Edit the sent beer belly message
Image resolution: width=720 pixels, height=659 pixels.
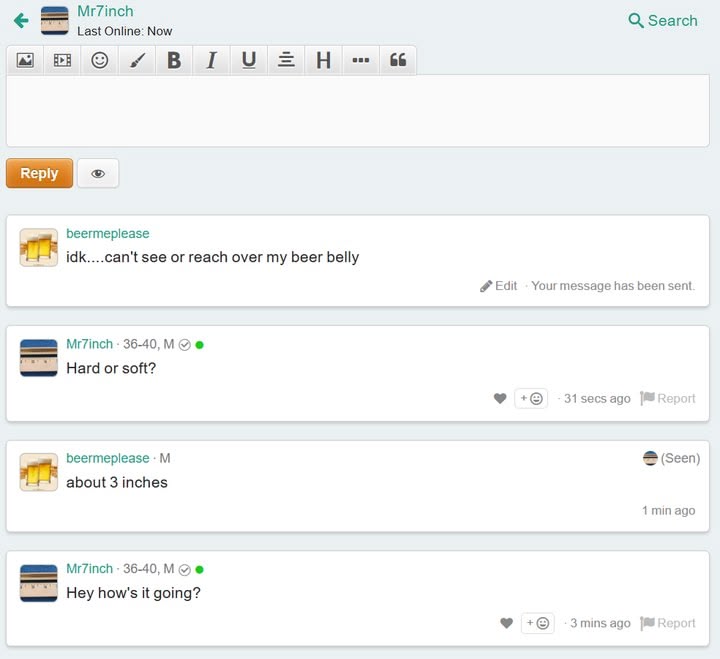(499, 286)
